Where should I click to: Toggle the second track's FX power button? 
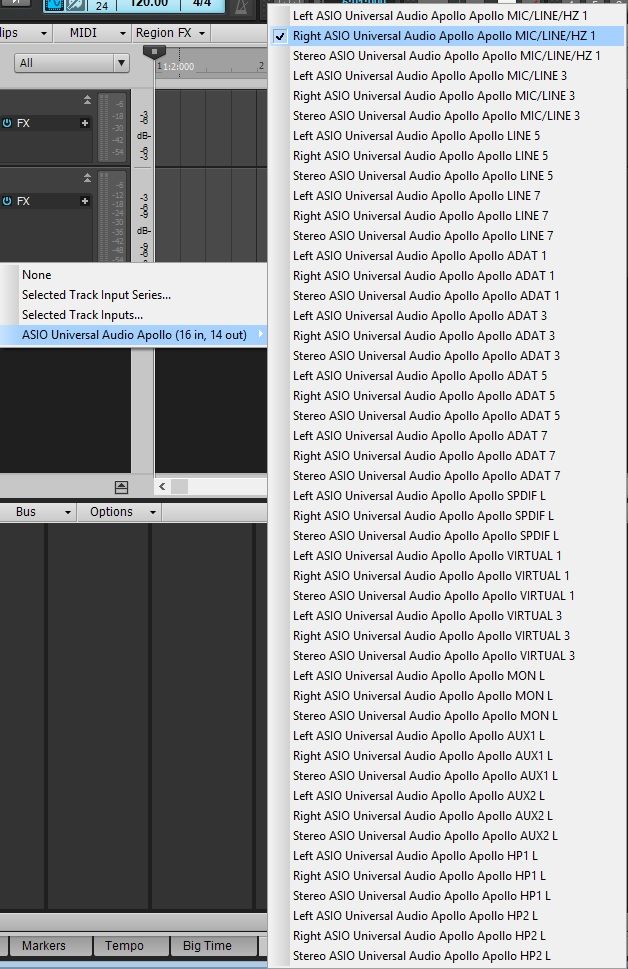(7, 201)
